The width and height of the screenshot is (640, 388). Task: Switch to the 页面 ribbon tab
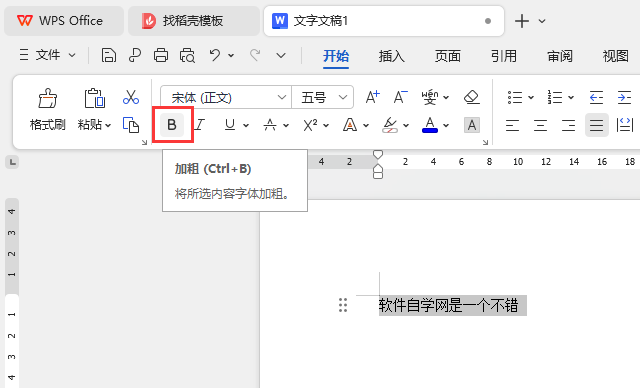click(447, 56)
